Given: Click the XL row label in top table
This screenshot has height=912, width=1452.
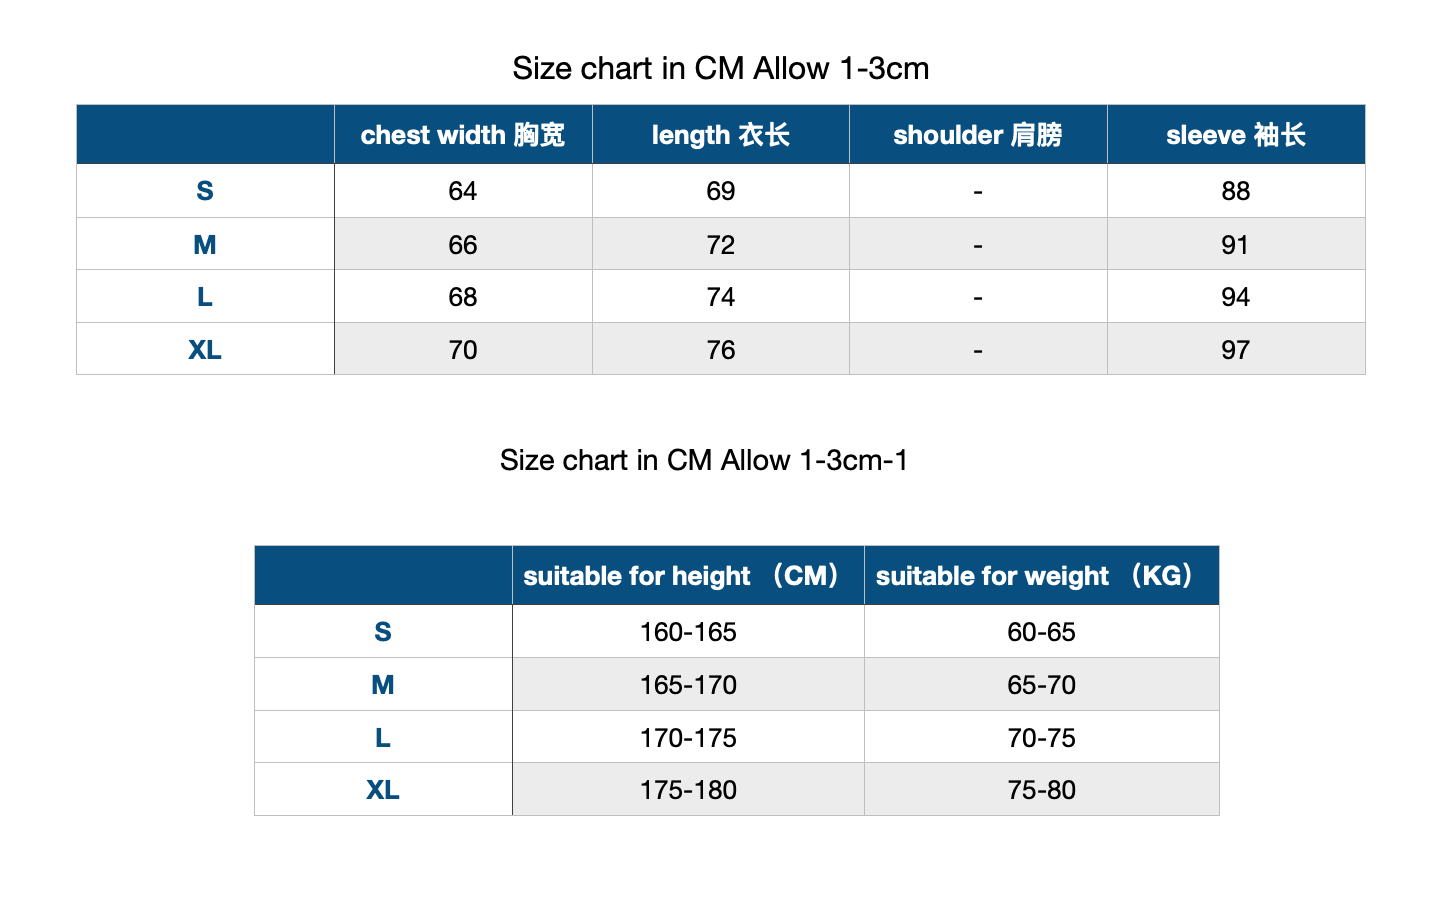Looking at the screenshot, I should point(205,349).
